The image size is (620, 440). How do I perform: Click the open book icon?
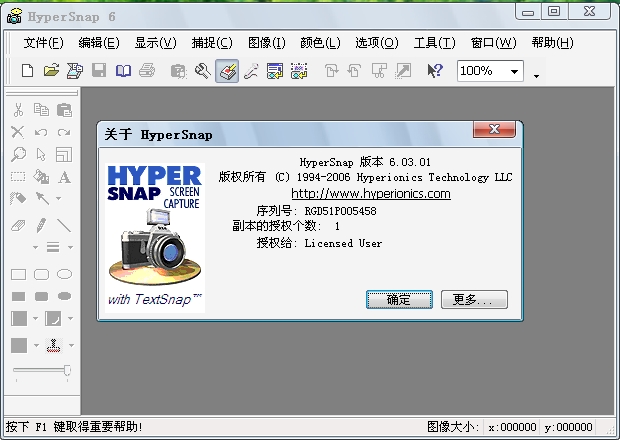pos(123,71)
